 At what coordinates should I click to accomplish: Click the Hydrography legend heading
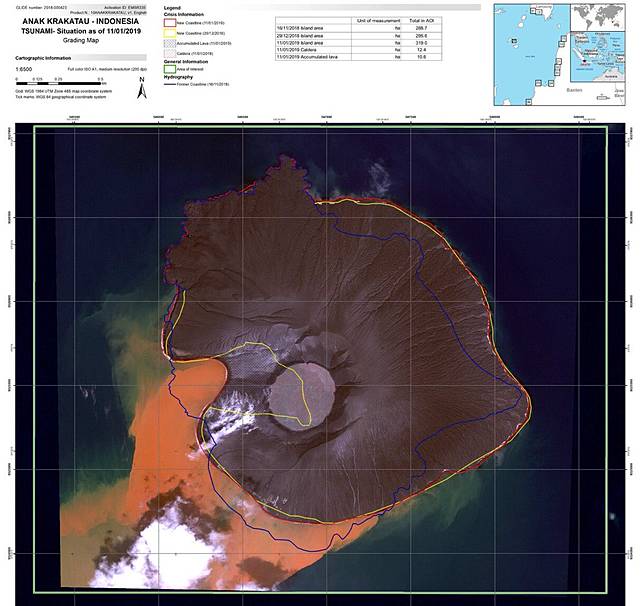(x=178, y=77)
